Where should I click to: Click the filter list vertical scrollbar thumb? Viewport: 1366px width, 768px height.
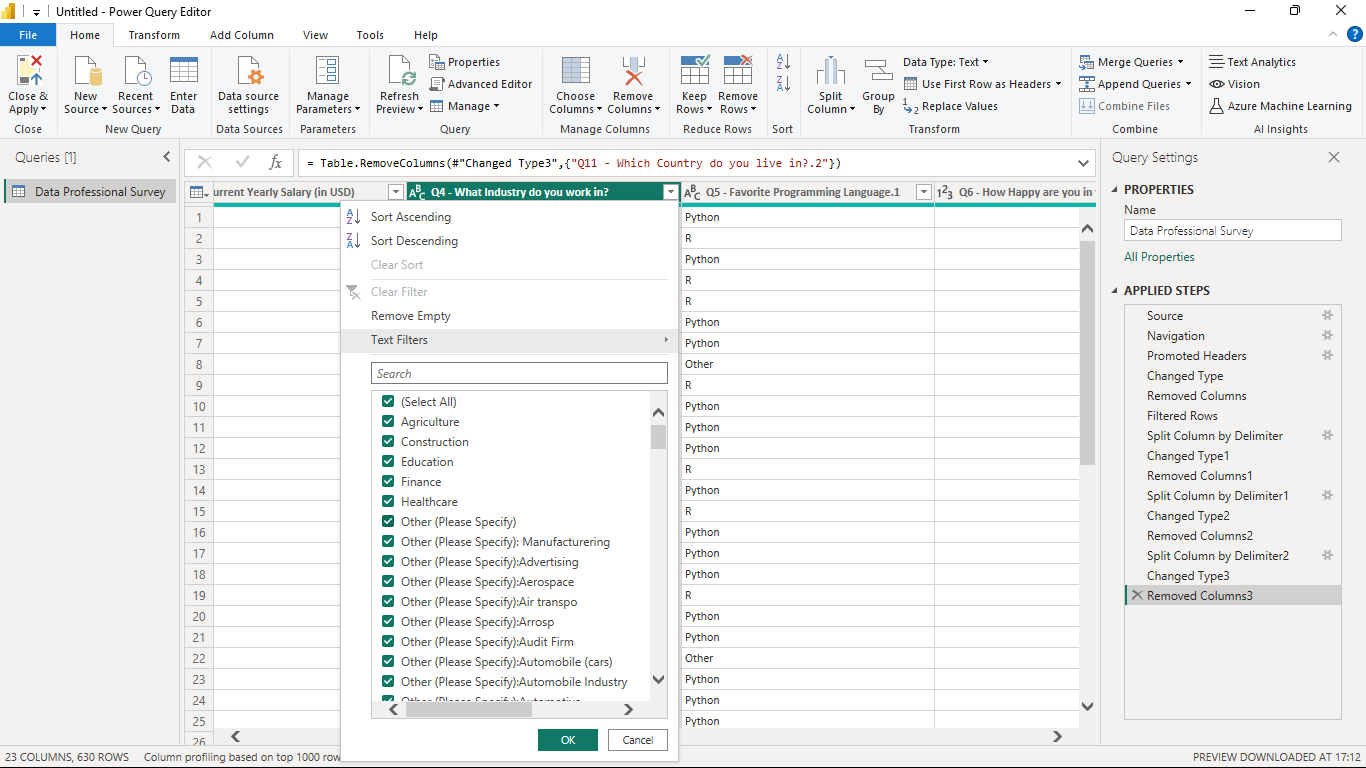(x=658, y=438)
